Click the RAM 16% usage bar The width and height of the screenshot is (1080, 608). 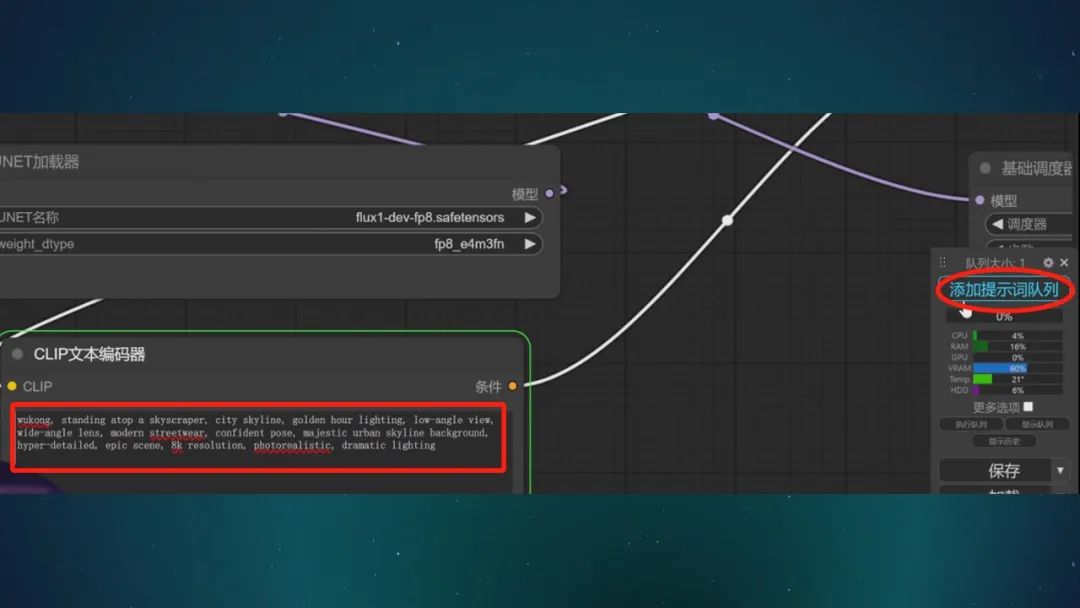1017,346
